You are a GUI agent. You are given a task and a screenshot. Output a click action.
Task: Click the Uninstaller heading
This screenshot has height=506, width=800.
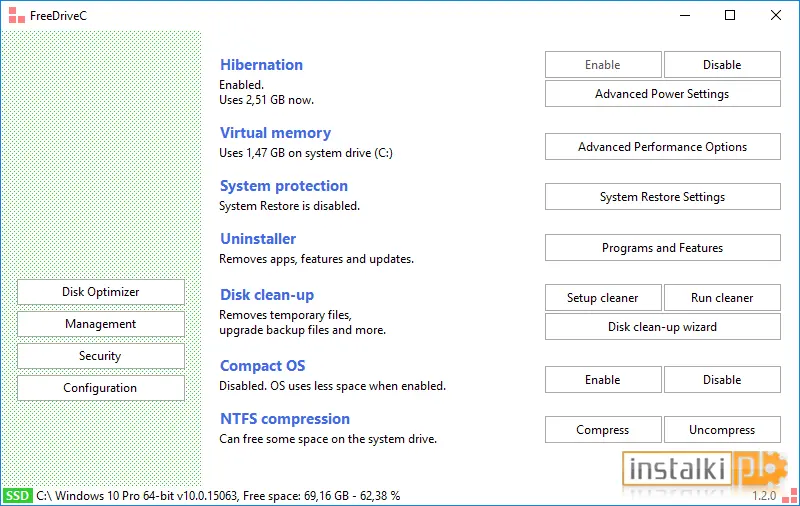258,239
